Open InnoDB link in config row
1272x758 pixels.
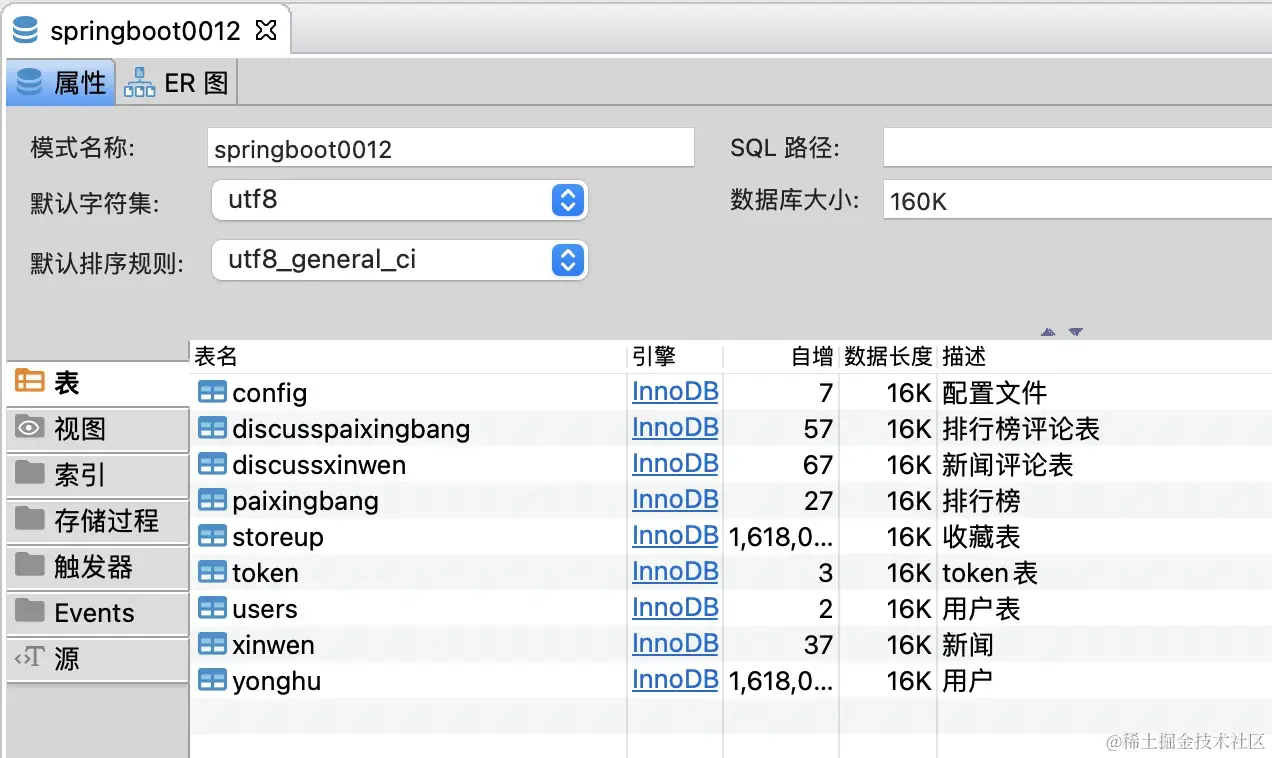click(x=675, y=392)
